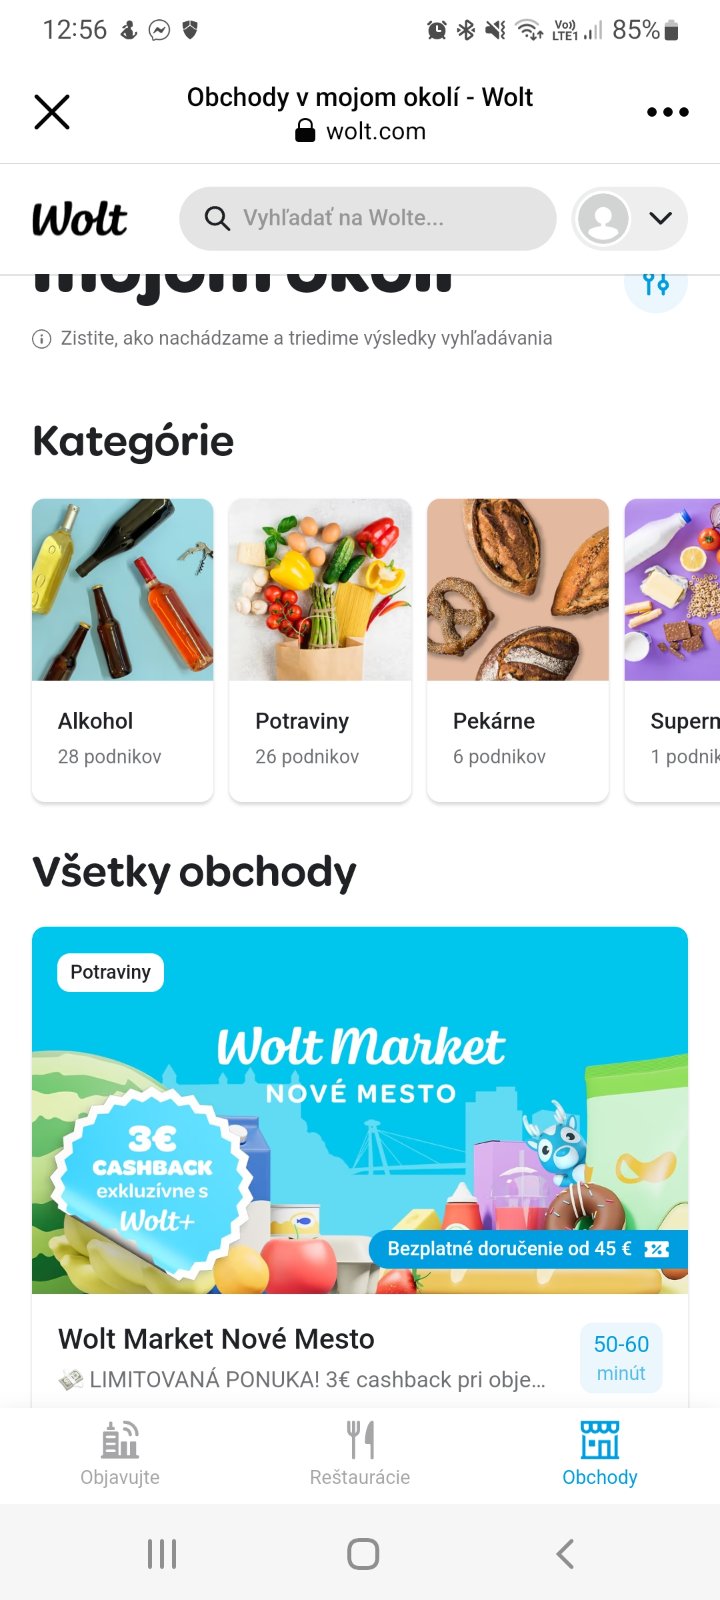This screenshot has width=720, height=1600.
Task: Expand the account dropdown chevron
Action: coord(661,218)
